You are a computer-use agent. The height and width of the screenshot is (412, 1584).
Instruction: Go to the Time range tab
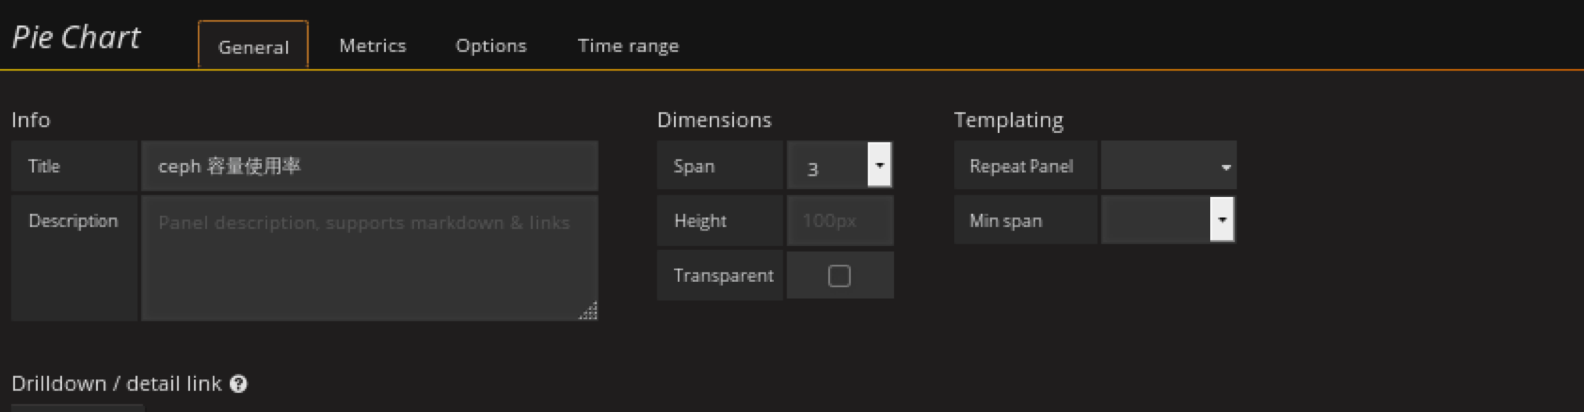pos(628,46)
